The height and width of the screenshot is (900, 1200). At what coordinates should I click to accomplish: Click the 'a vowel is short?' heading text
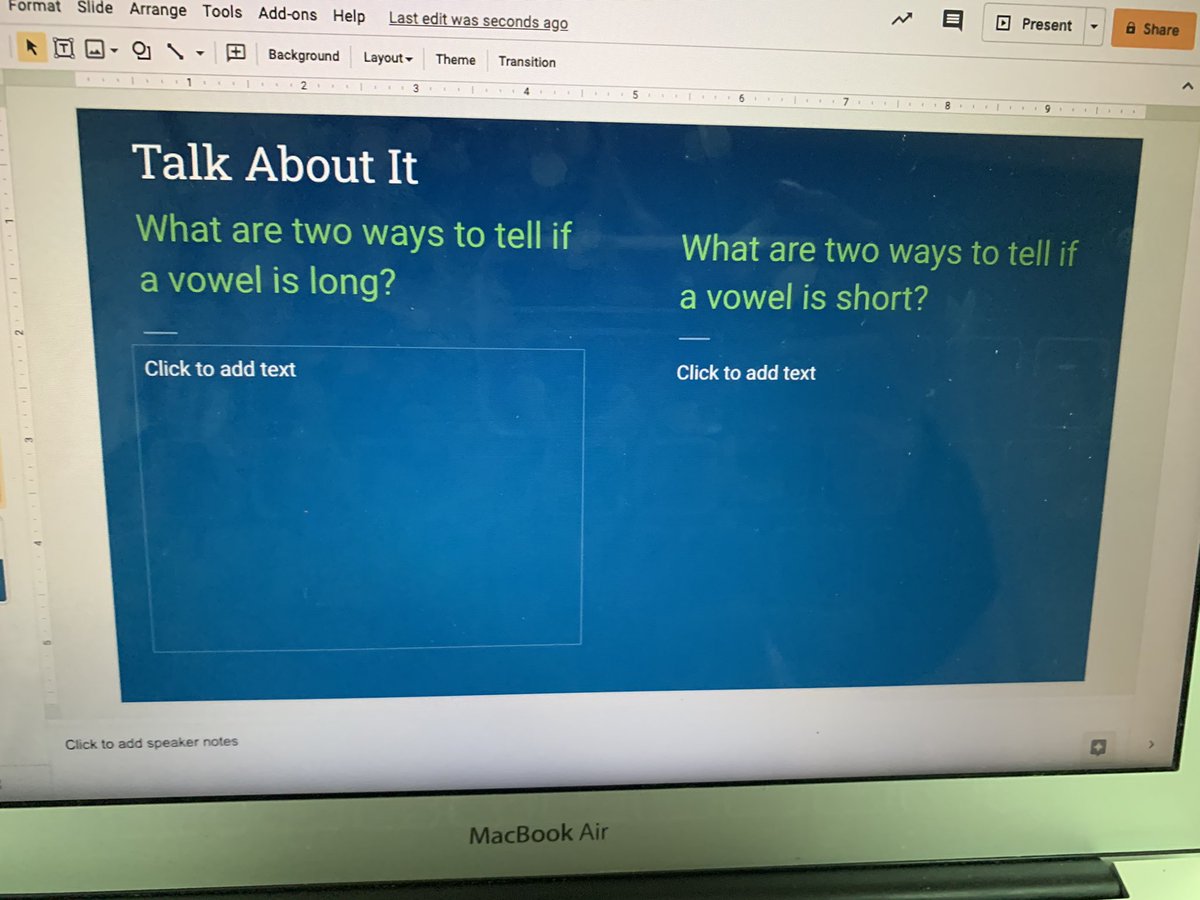click(804, 297)
